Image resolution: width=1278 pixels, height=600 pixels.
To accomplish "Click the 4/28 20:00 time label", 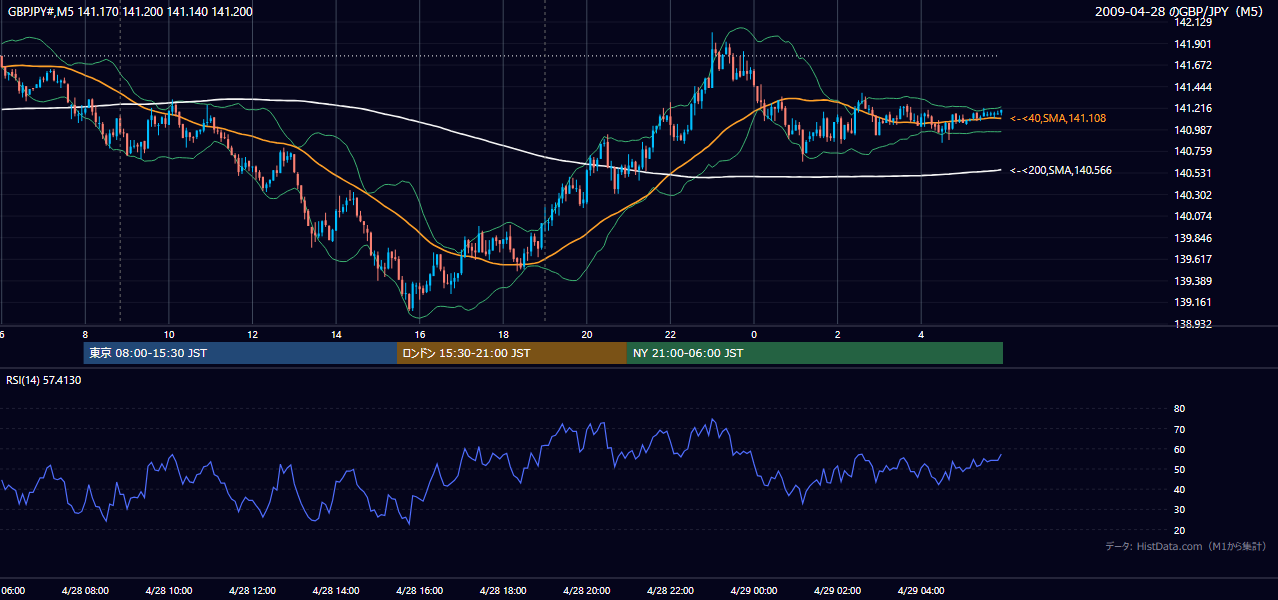I will pyautogui.click(x=587, y=590).
